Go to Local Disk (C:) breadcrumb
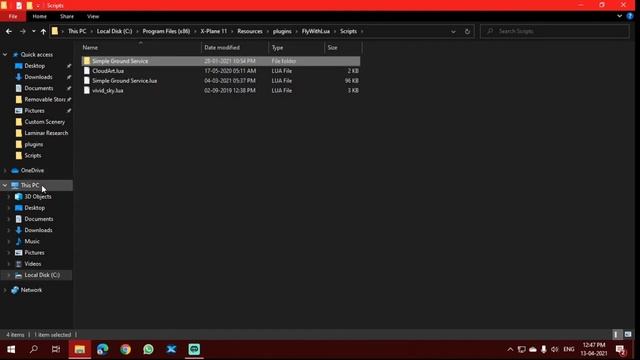The width and height of the screenshot is (640, 360). (x=114, y=31)
